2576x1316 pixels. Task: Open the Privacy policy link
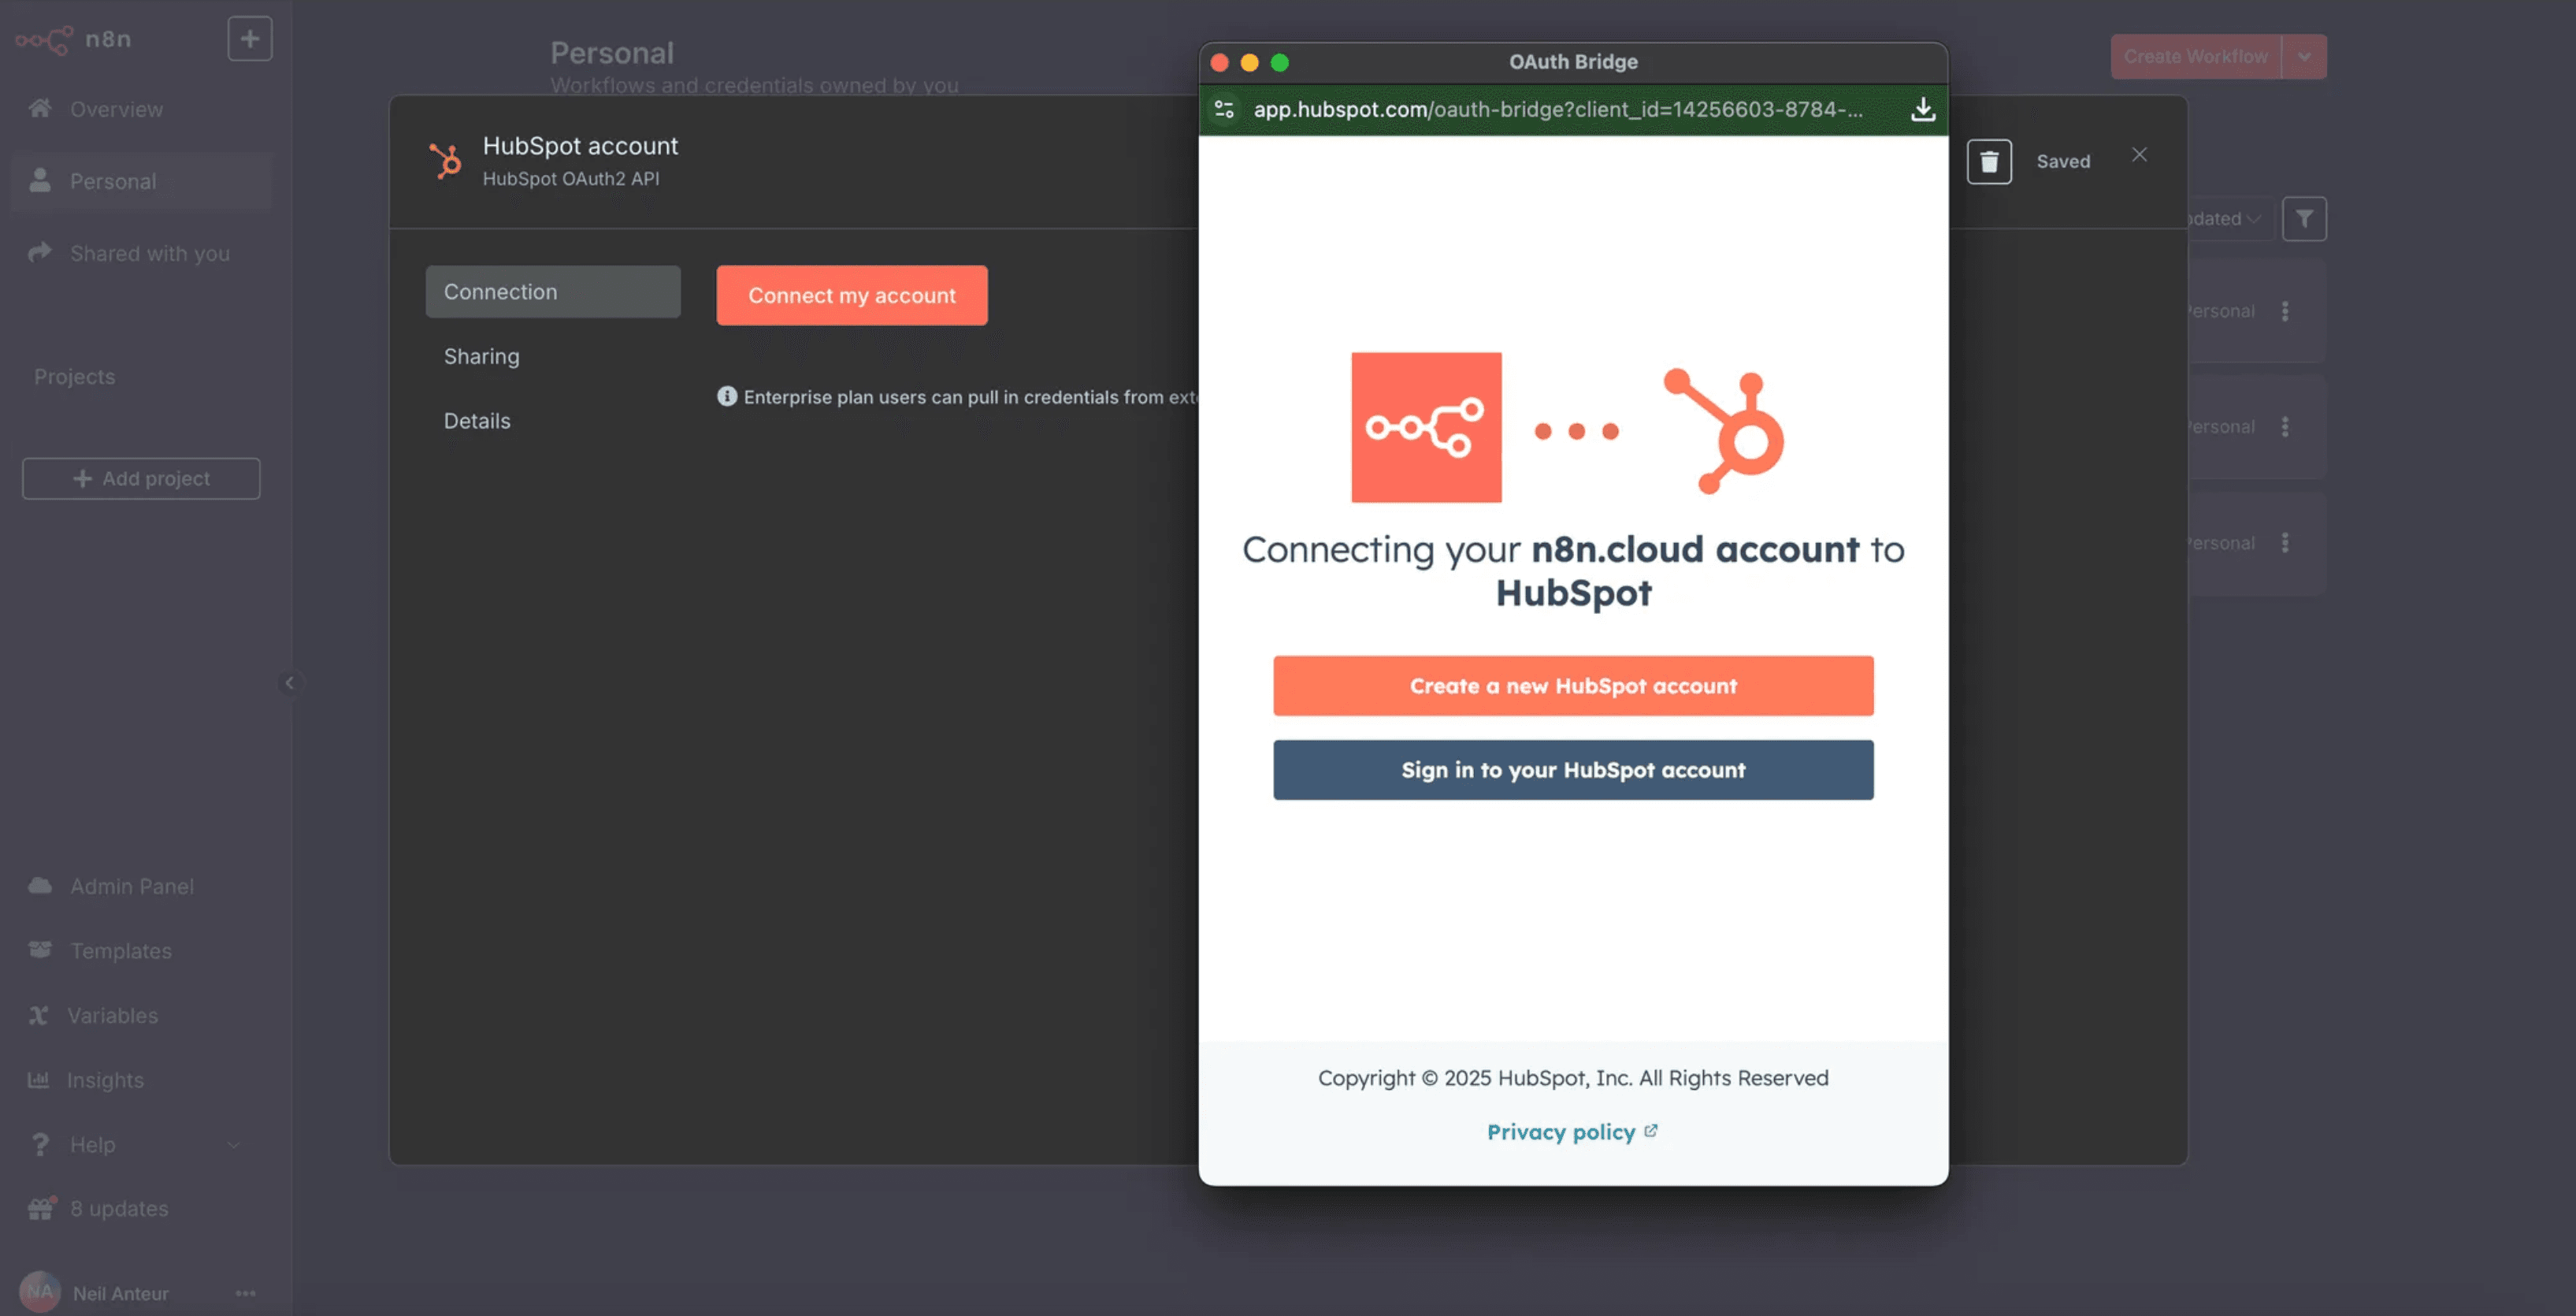pyautogui.click(x=1572, y=1132)
